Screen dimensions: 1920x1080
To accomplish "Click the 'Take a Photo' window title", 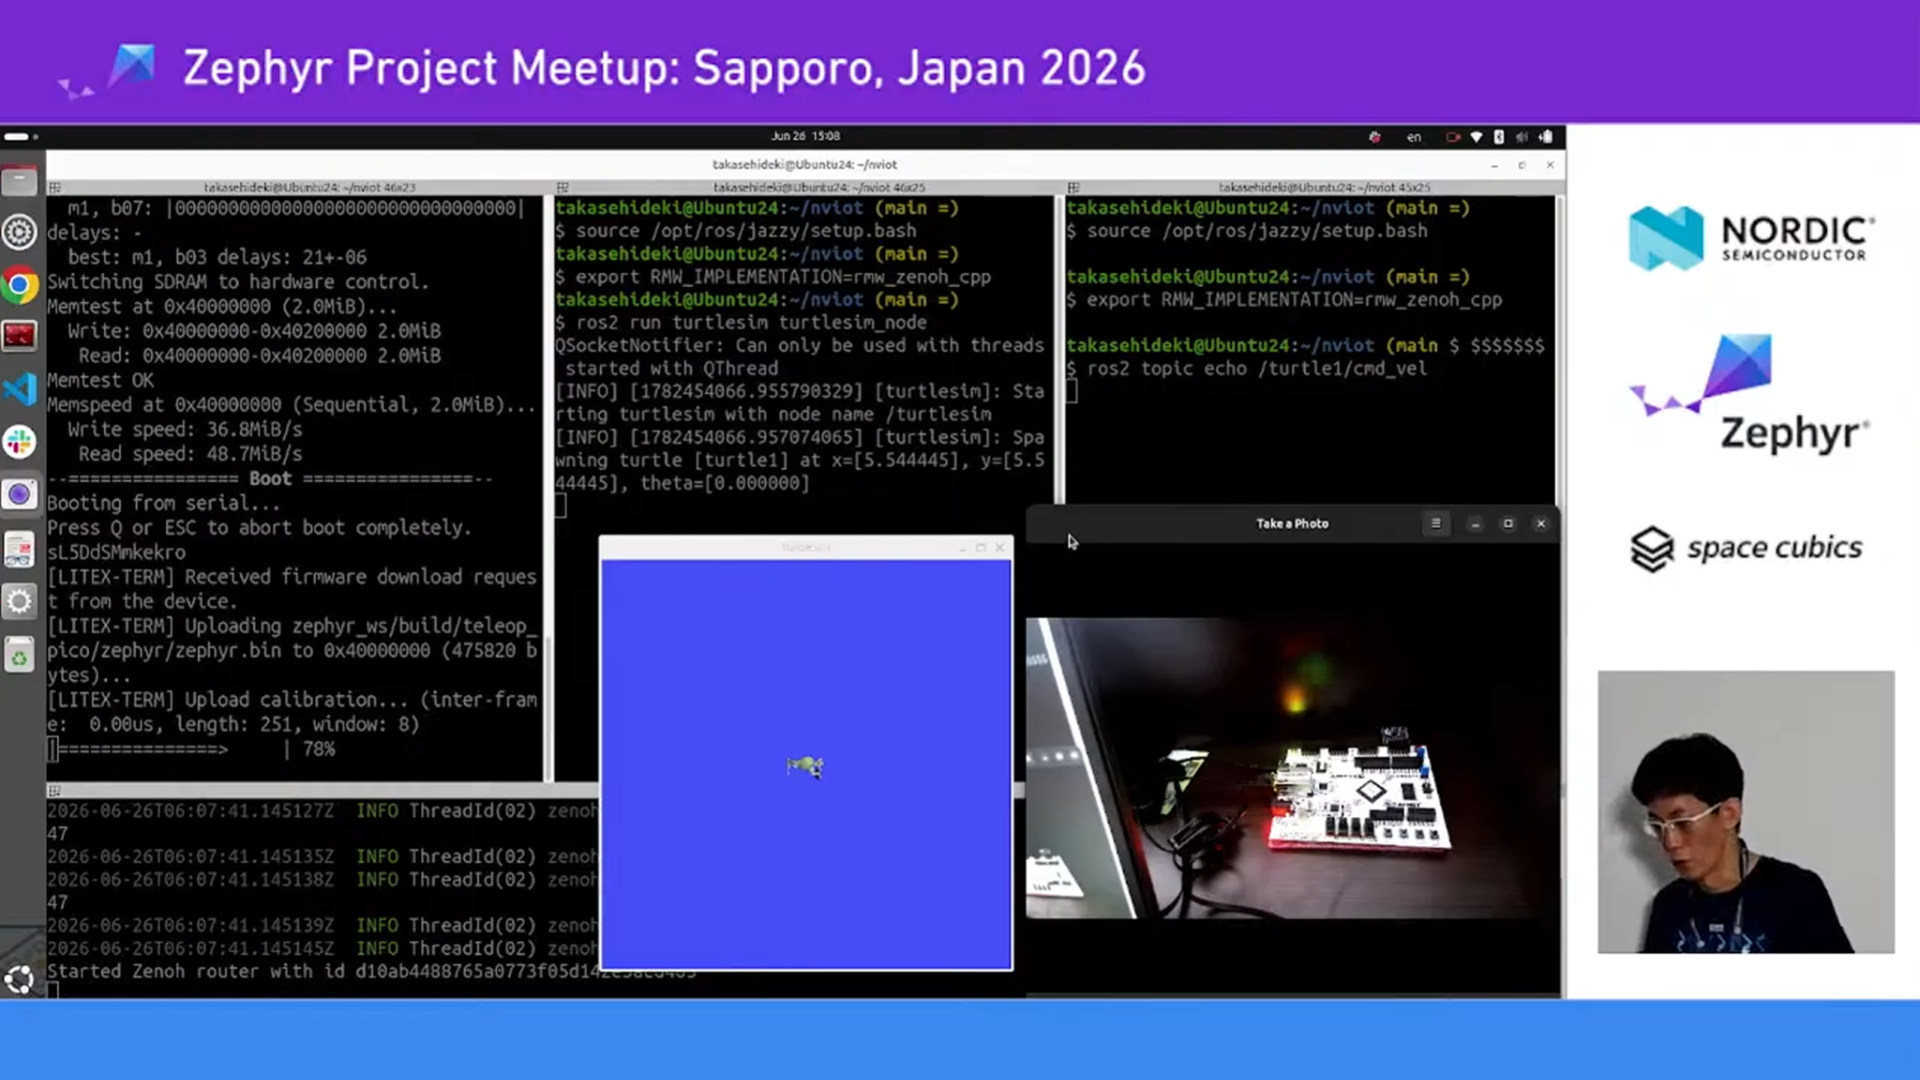I will pyautogui.click(x=1292, y=524).
